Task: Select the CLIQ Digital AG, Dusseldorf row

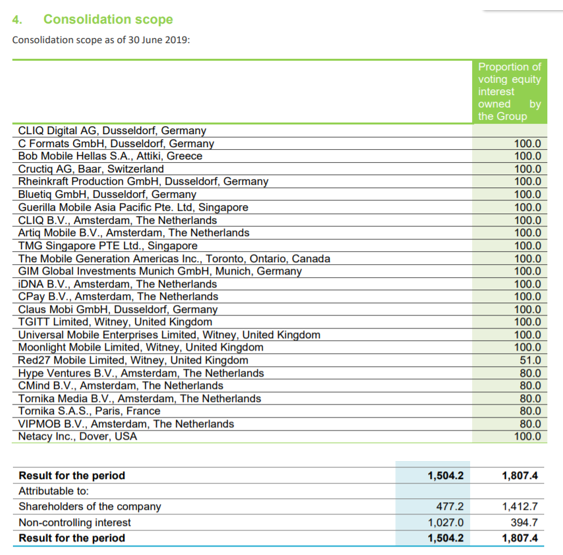Action: point(279,130)
